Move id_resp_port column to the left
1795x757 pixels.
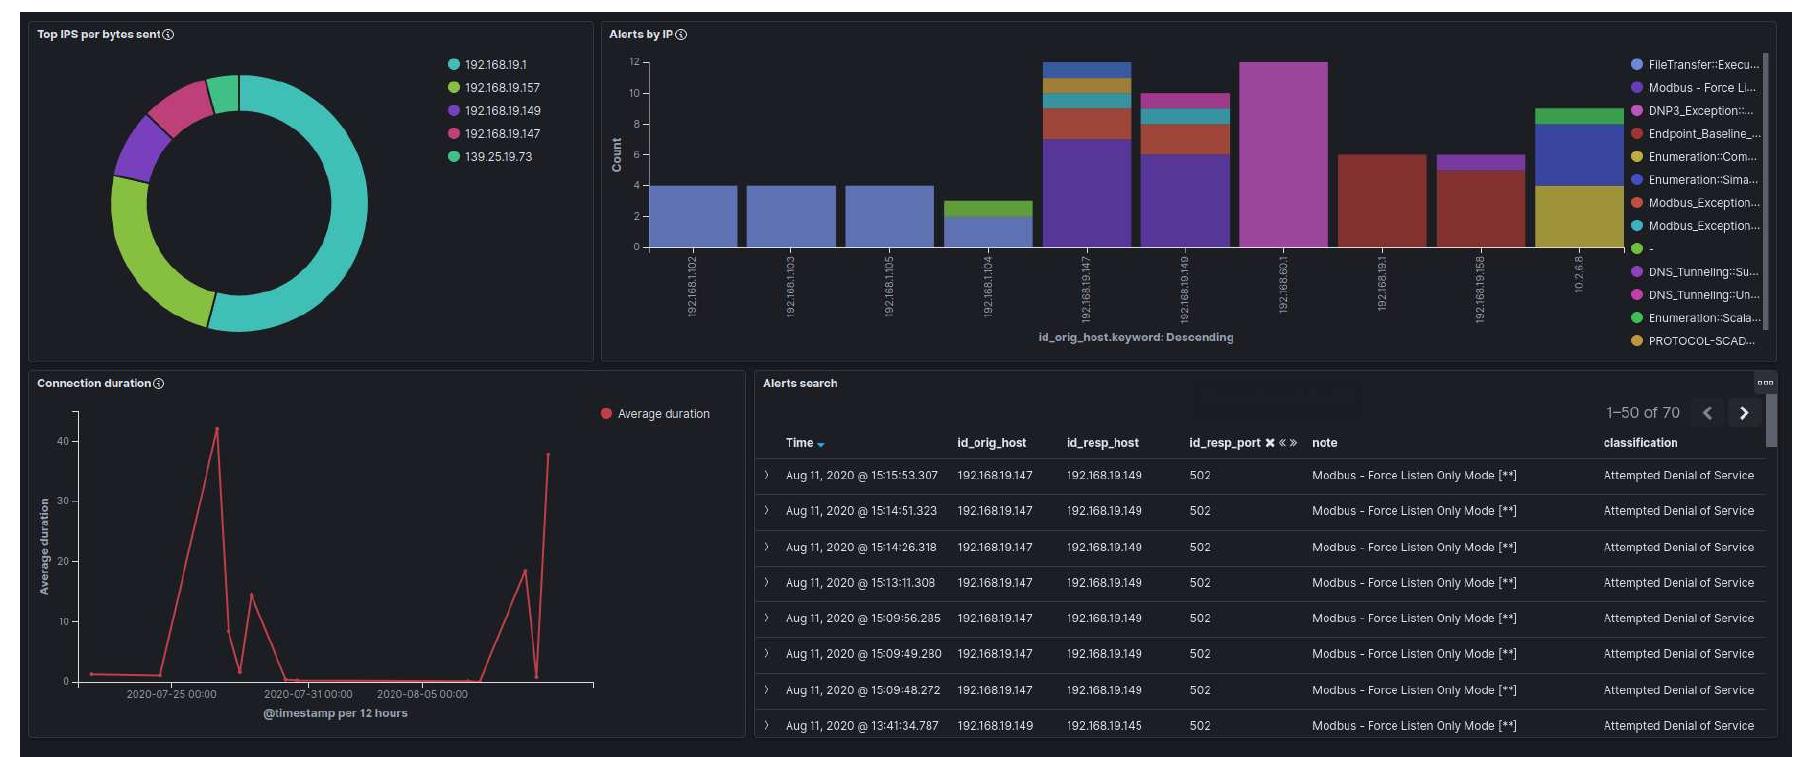click(x=1283, y=443)
